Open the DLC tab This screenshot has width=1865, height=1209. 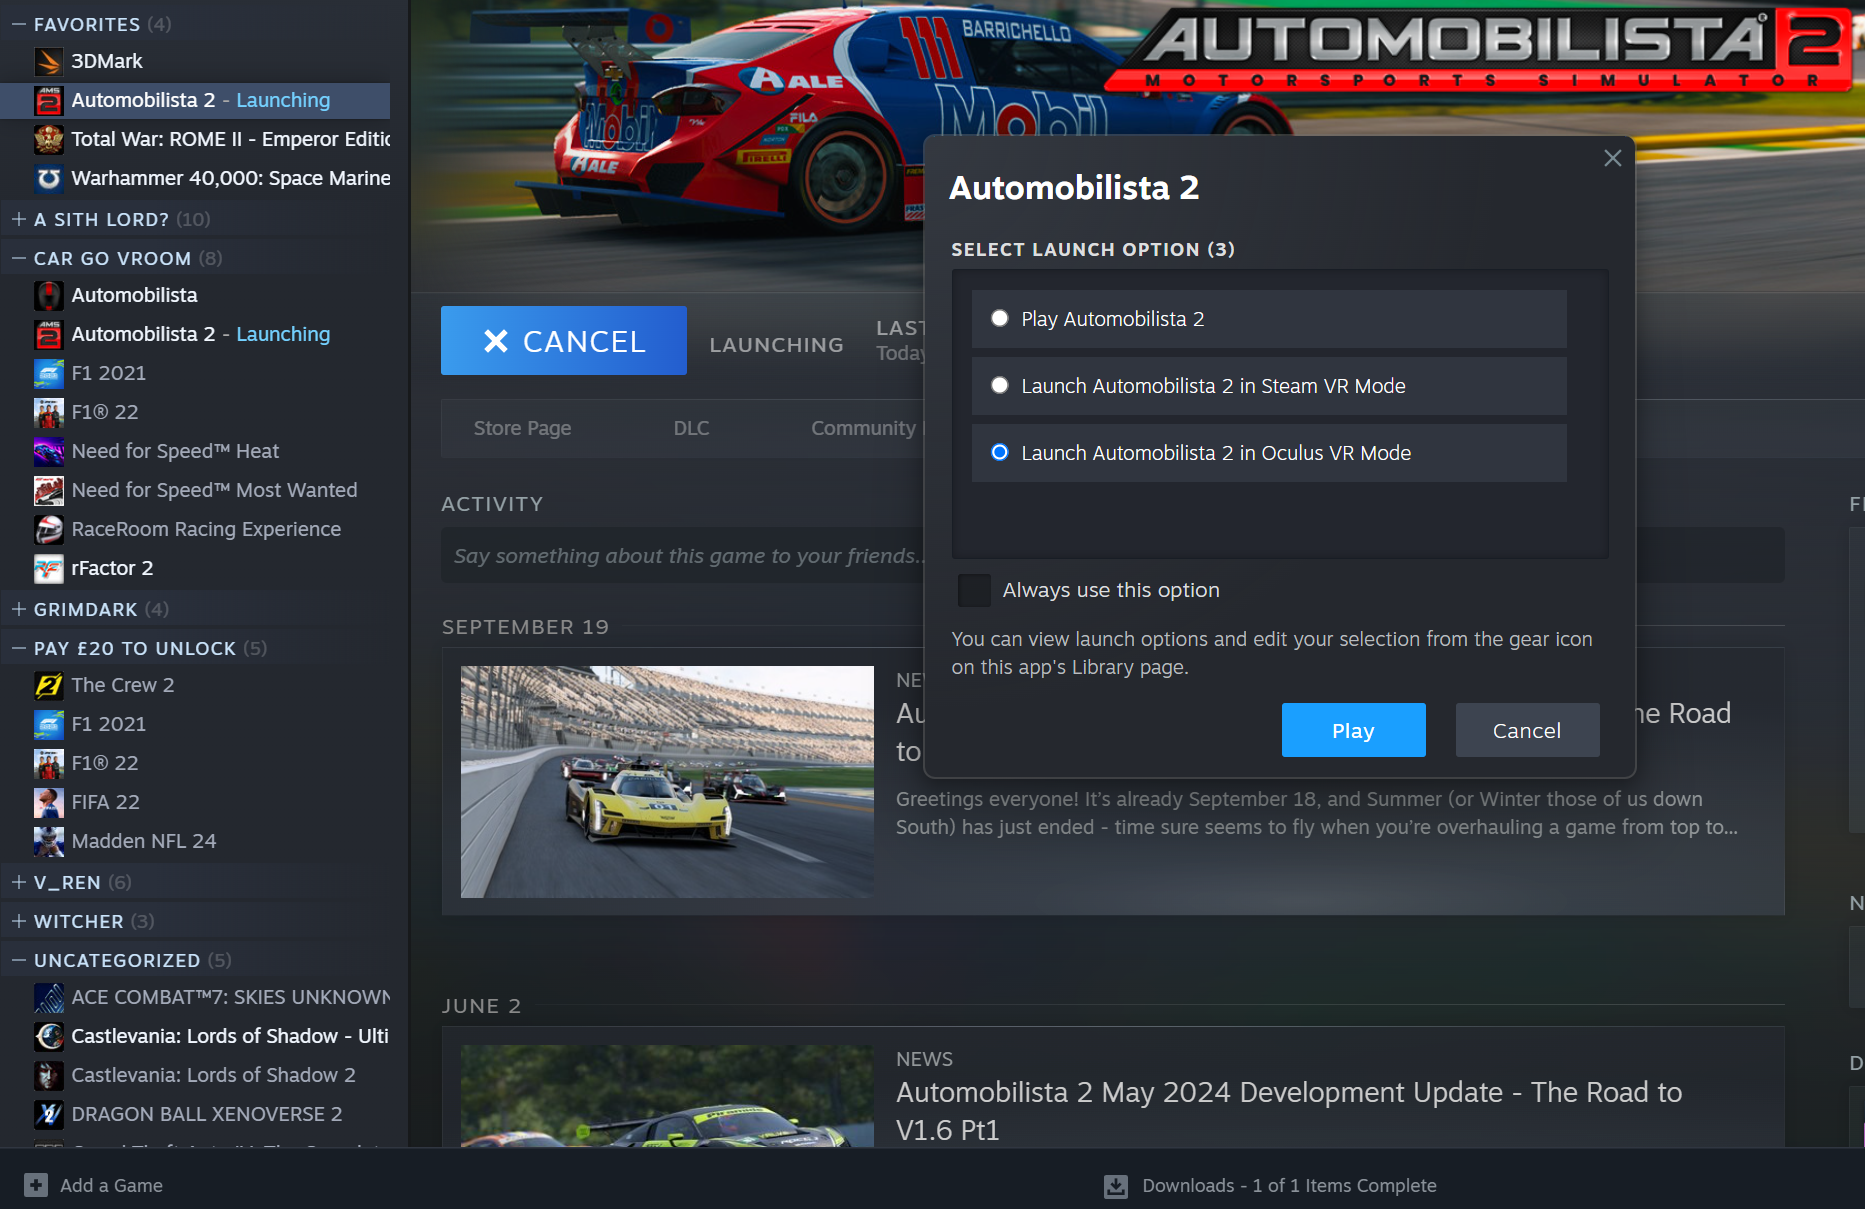coord(691,428)
